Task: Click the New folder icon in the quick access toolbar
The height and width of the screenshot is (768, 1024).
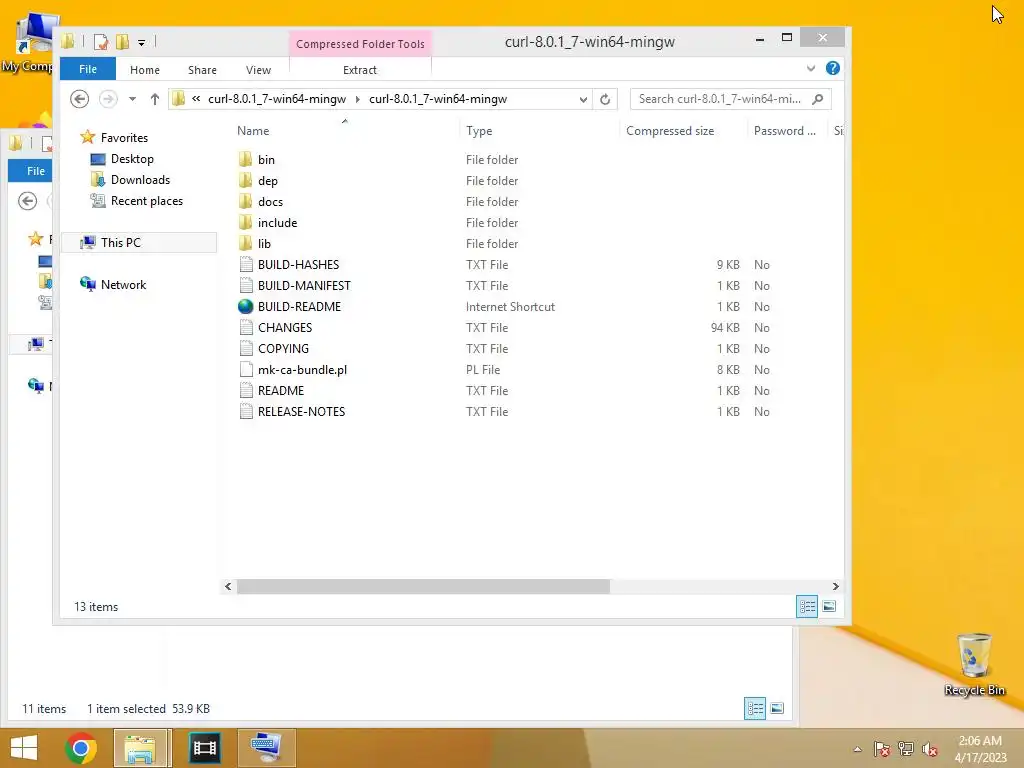Action: [x=122, y=42]
